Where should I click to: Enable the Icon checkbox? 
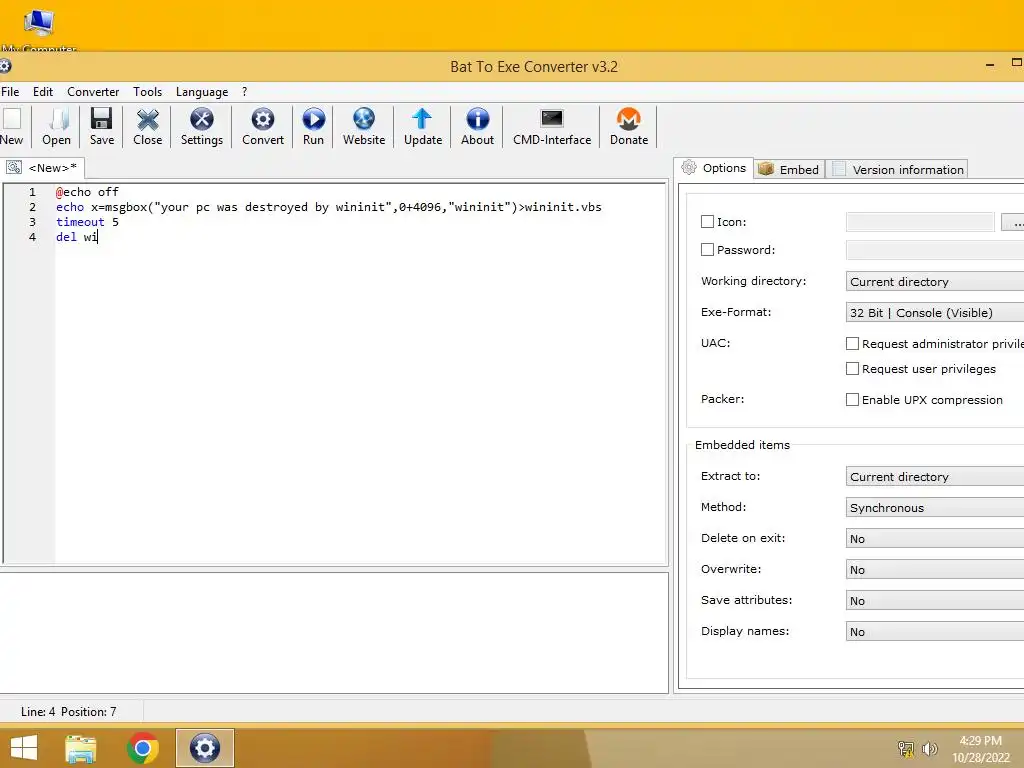point(707,222)
